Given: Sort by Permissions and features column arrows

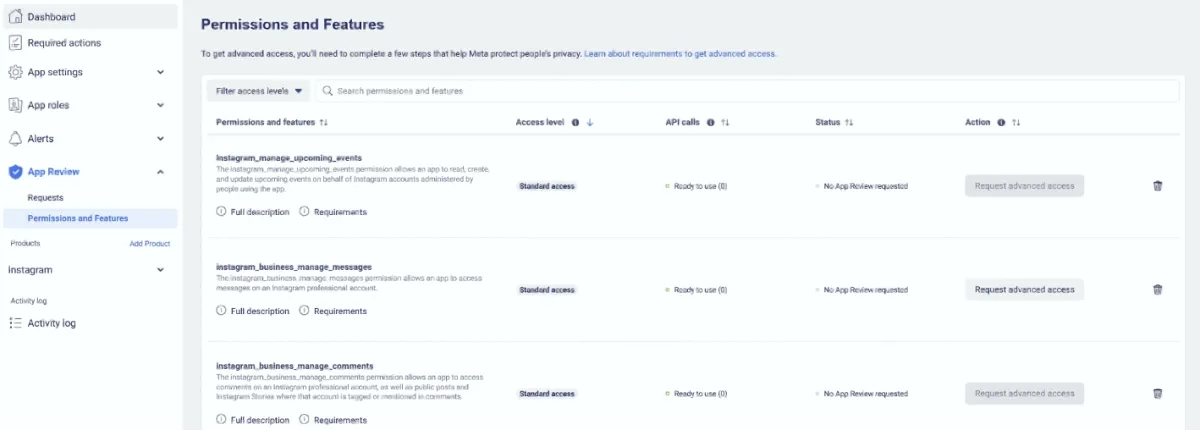Looking at the screenshot, I should (x=324, y=122).
